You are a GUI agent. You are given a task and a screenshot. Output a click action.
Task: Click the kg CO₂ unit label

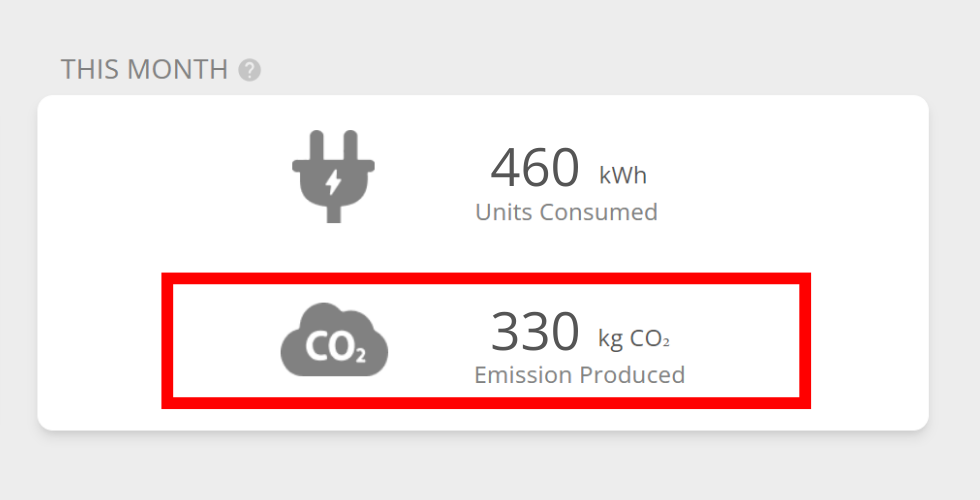633,340
